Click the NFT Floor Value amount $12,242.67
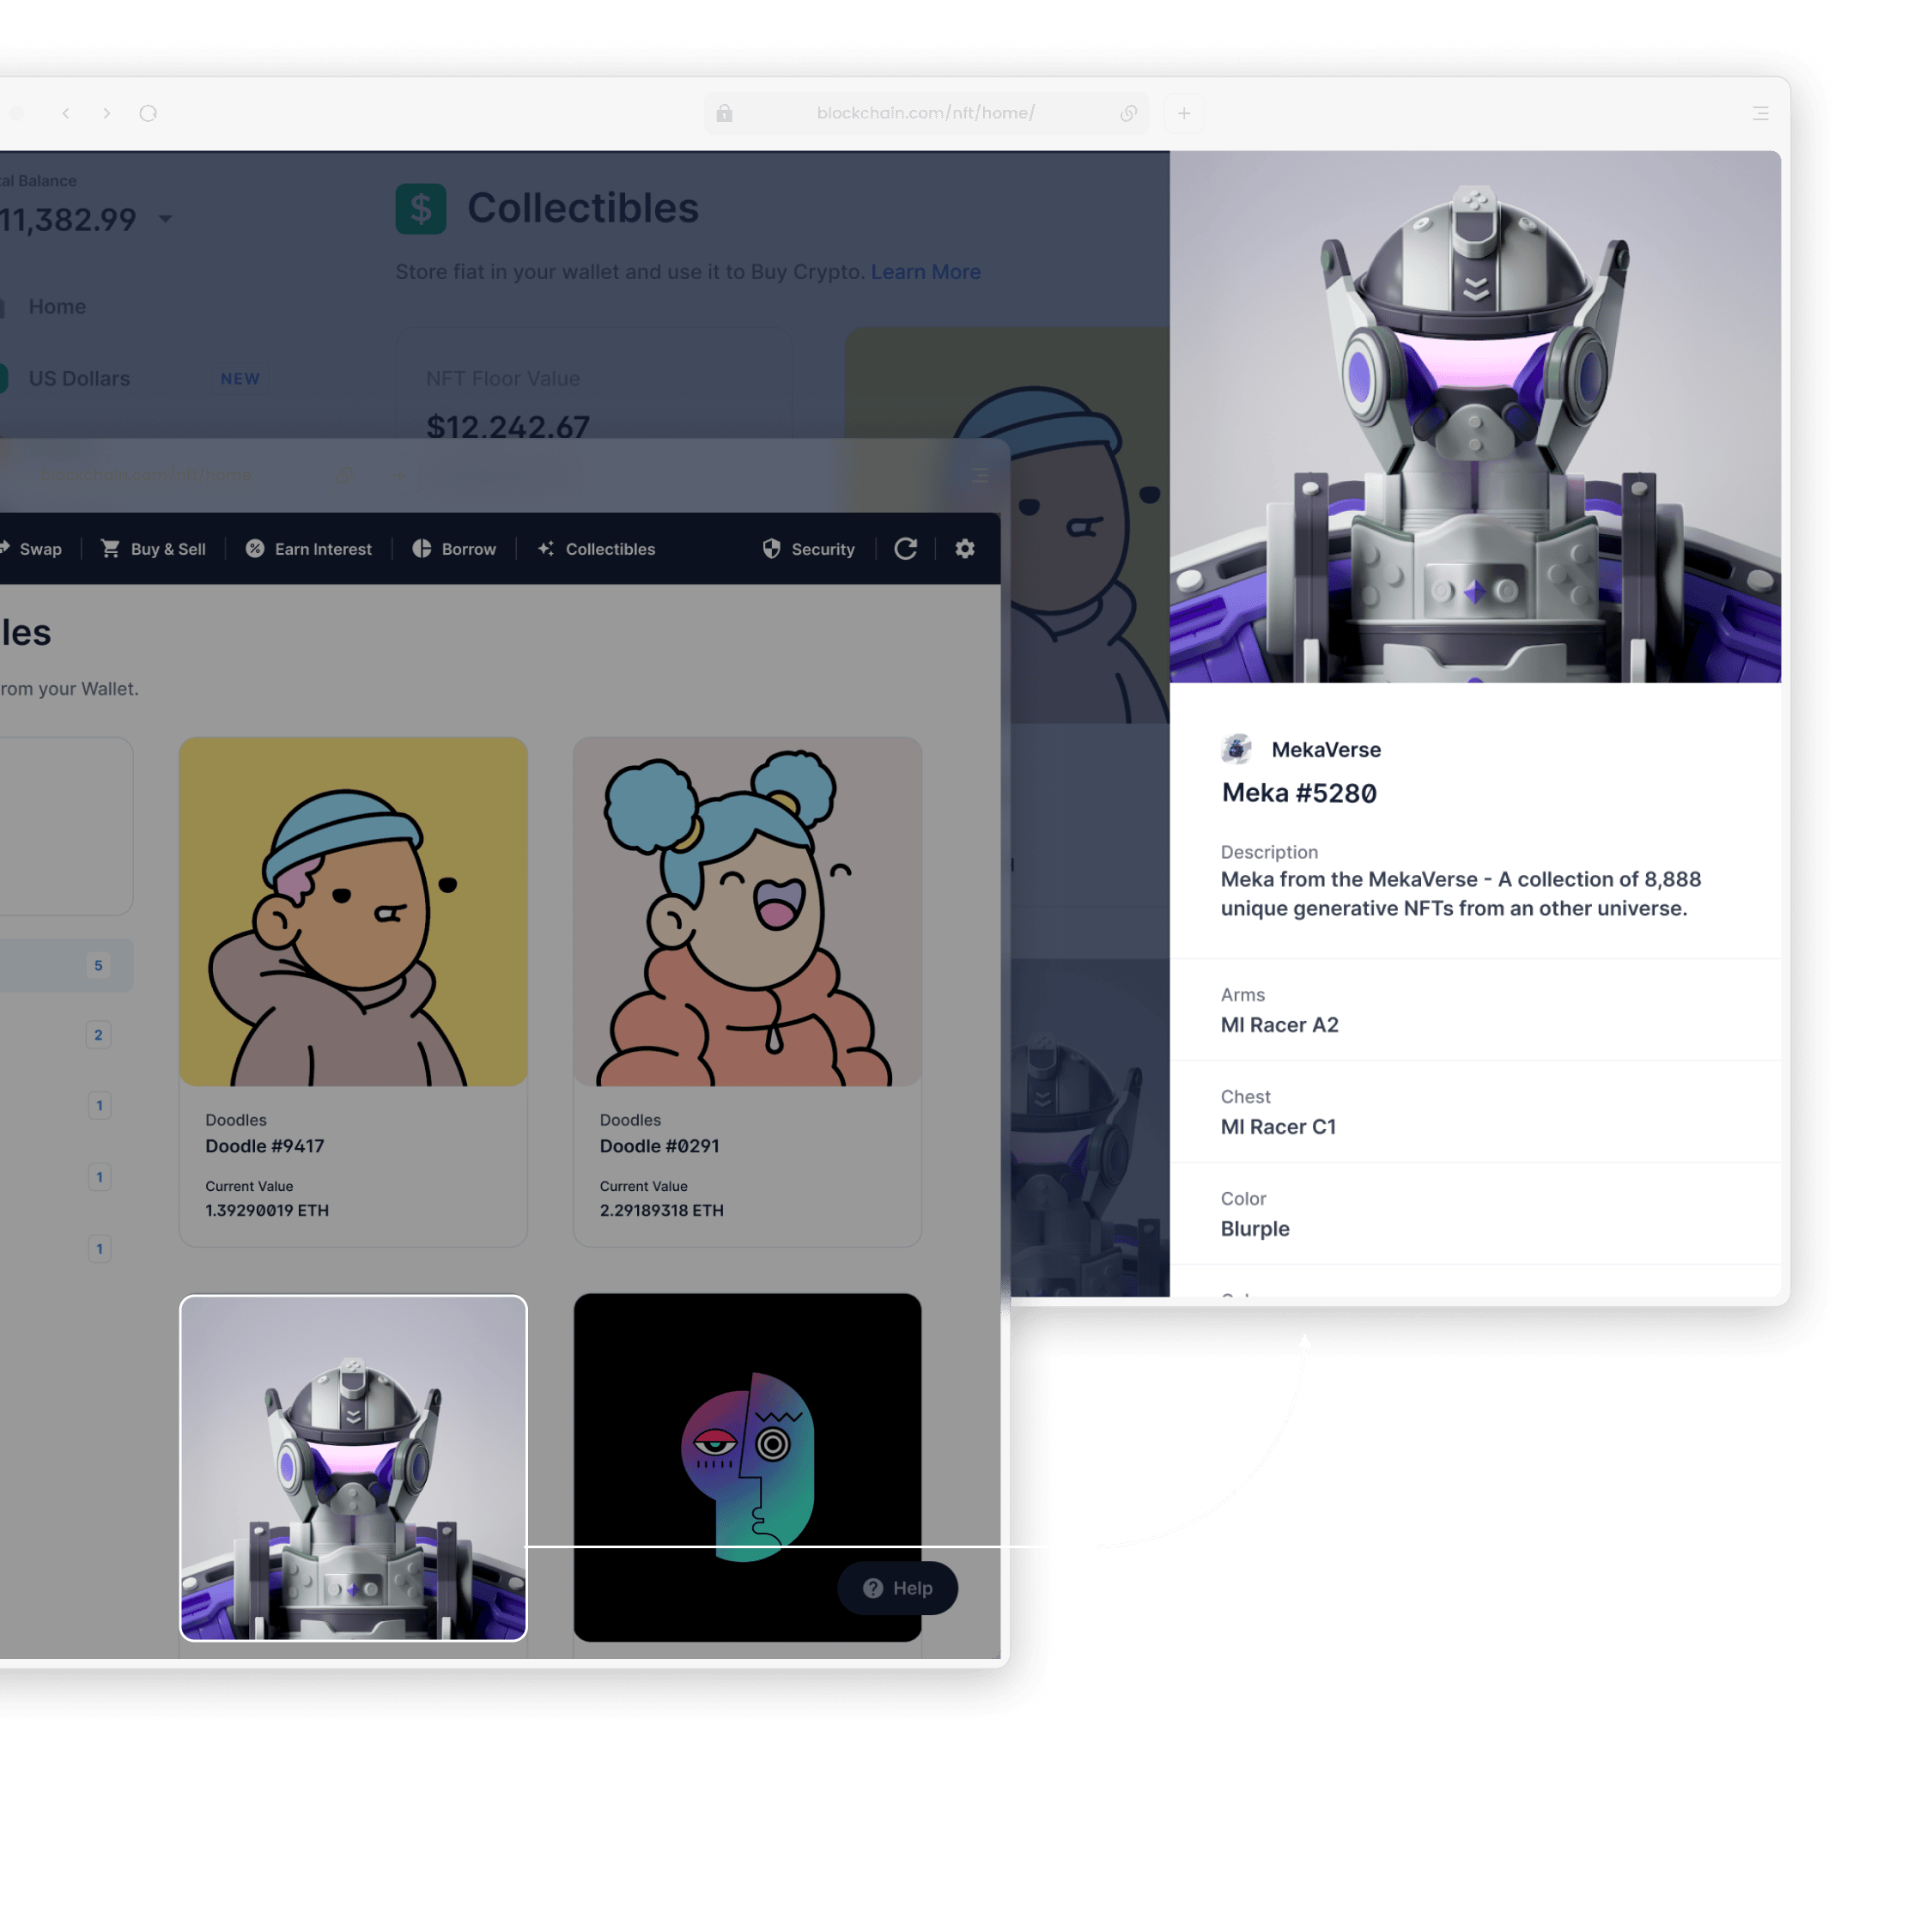The width and height of the screenshot is (1932, 1932). coord(507,426)
